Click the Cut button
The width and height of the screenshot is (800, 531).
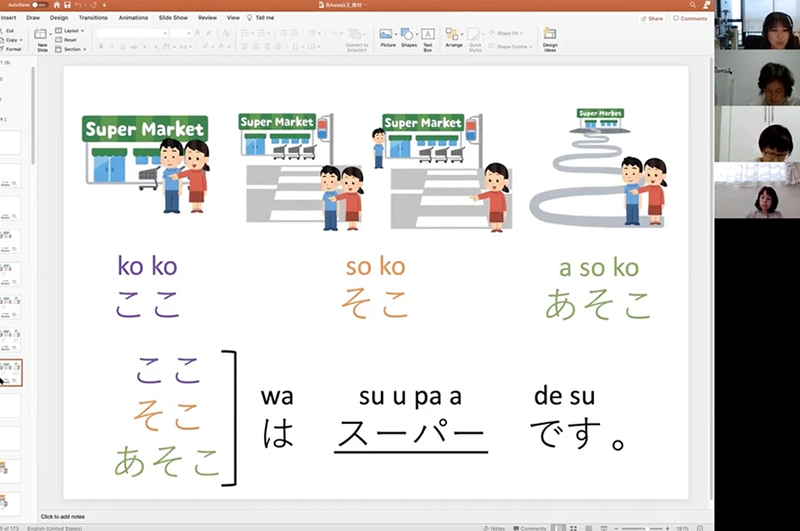pos(8,31)
